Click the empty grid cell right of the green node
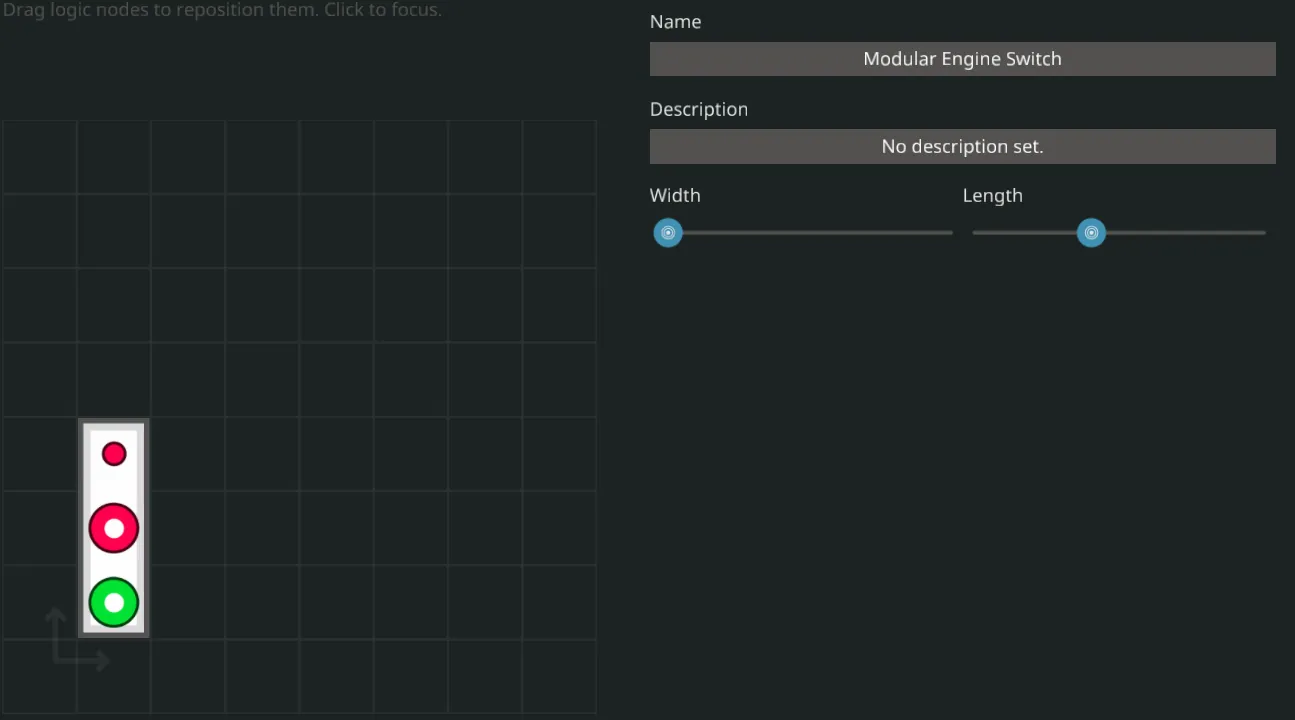This screenshot has width=1295, height=720. coord(188,603)
